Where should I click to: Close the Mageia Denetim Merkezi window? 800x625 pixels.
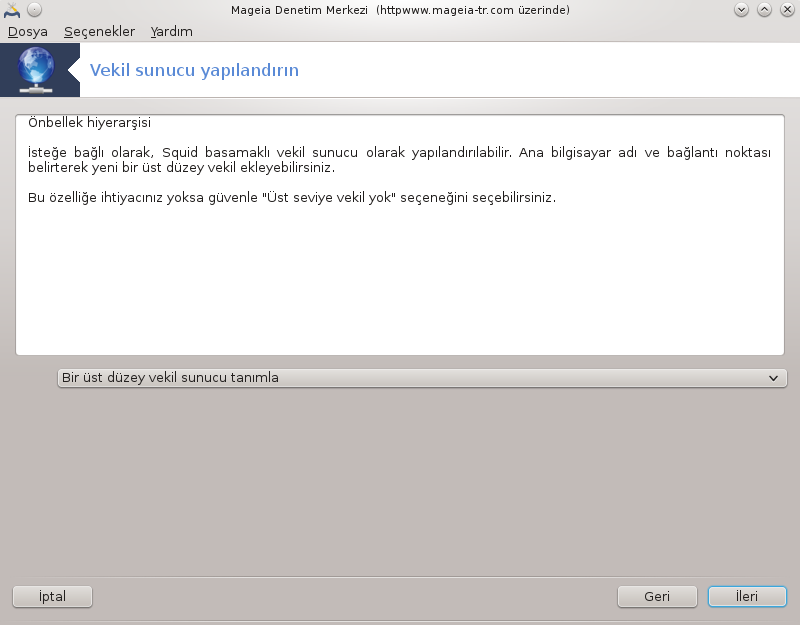[x=787, y=10]
